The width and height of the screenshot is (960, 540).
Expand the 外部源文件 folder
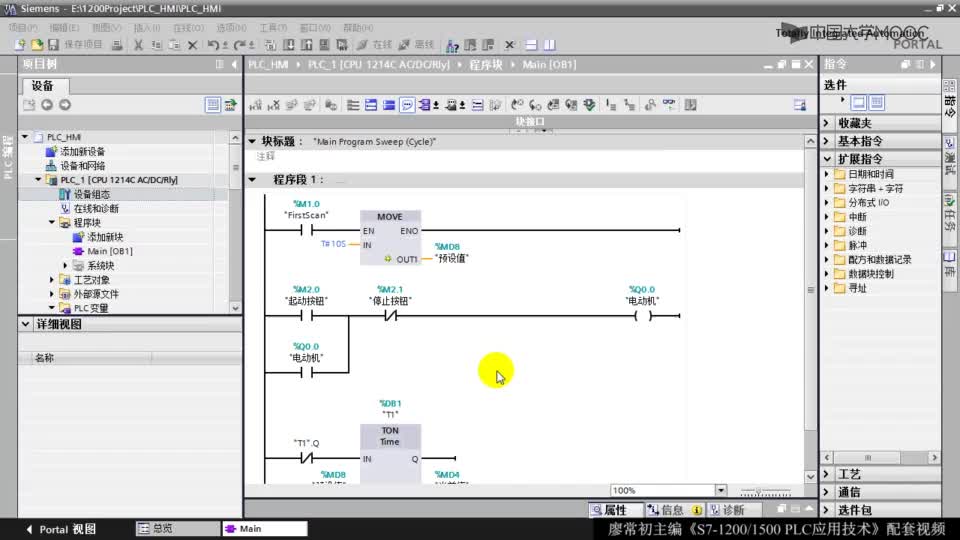[52, 294]
